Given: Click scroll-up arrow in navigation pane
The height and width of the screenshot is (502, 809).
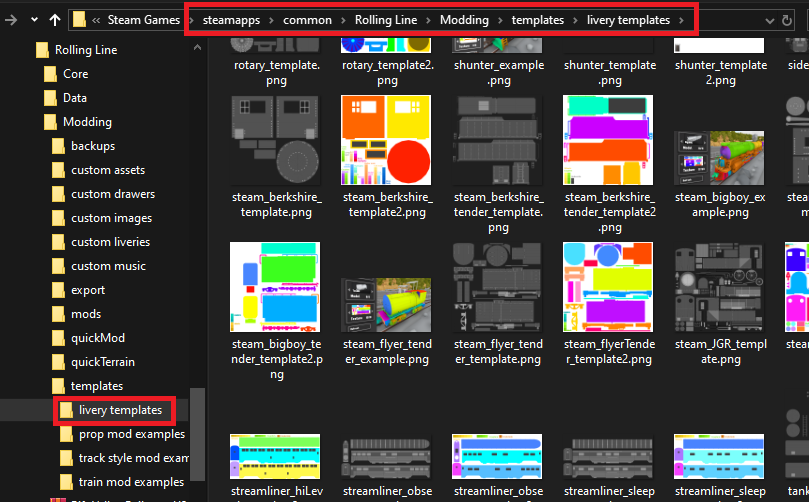Looking at the screenshot, I should [x=197, y=47].
